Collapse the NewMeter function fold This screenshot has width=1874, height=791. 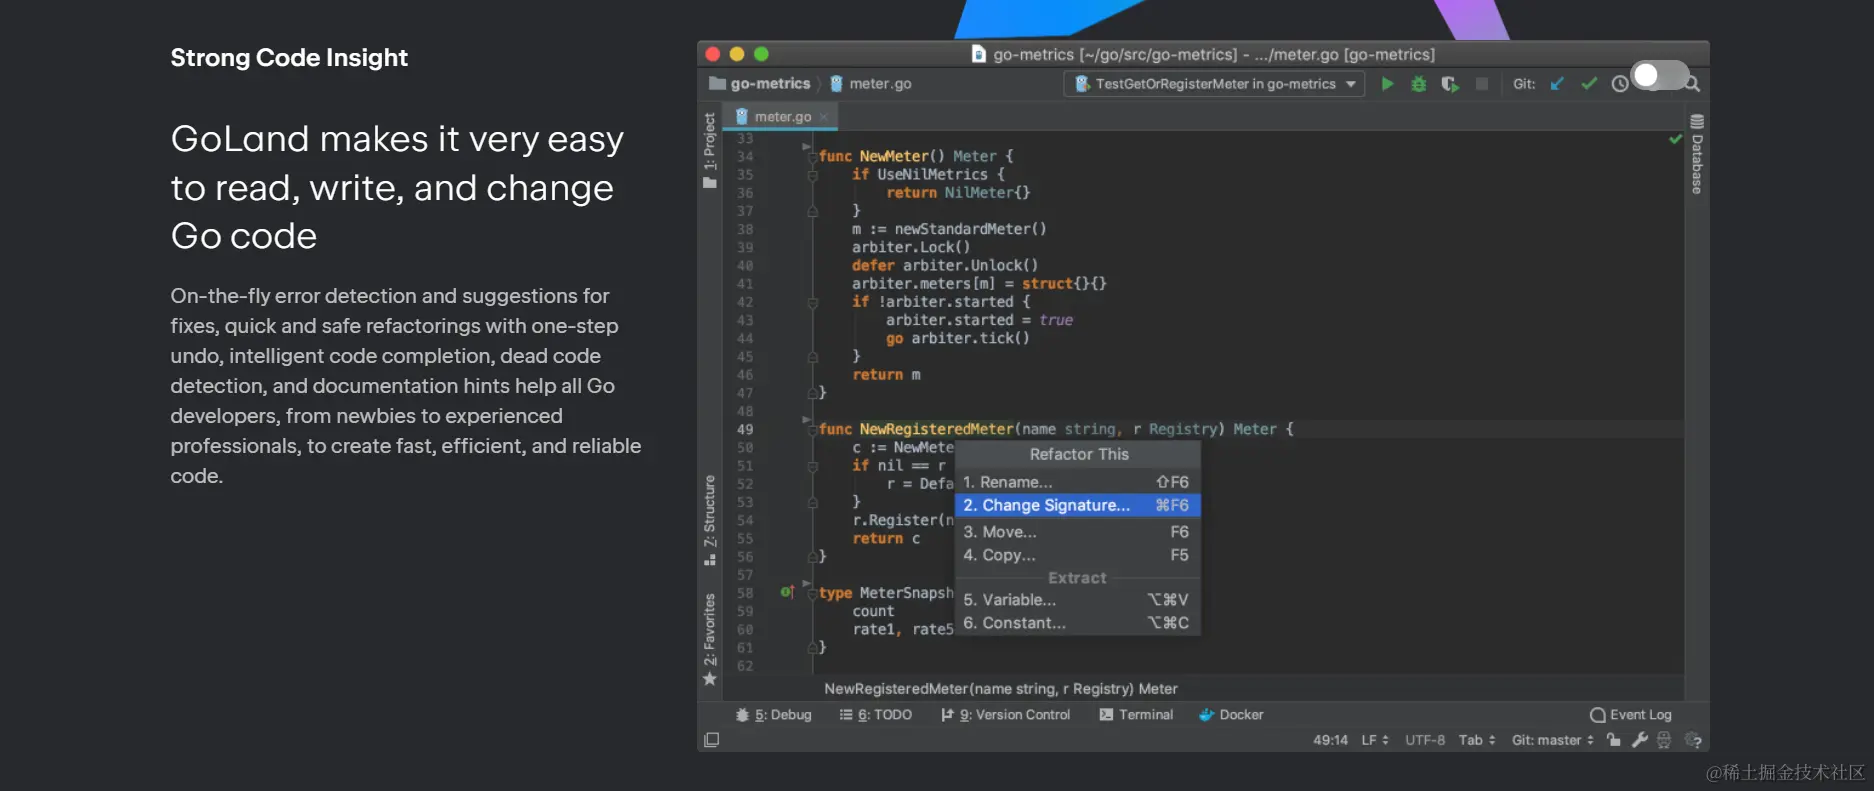[x=812, y=157]
